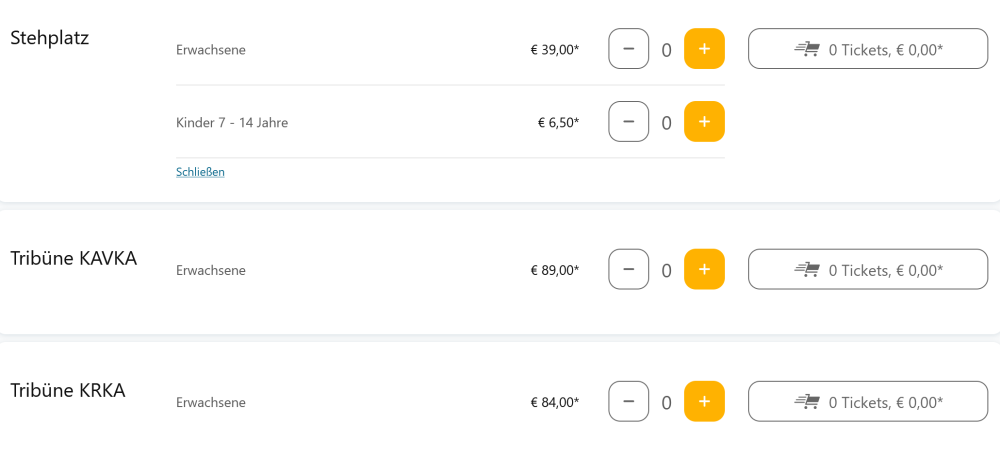Add one Tribüne KRKA adult ticket
This screenshot has height=460, width=1000.
tap(704, 402)
